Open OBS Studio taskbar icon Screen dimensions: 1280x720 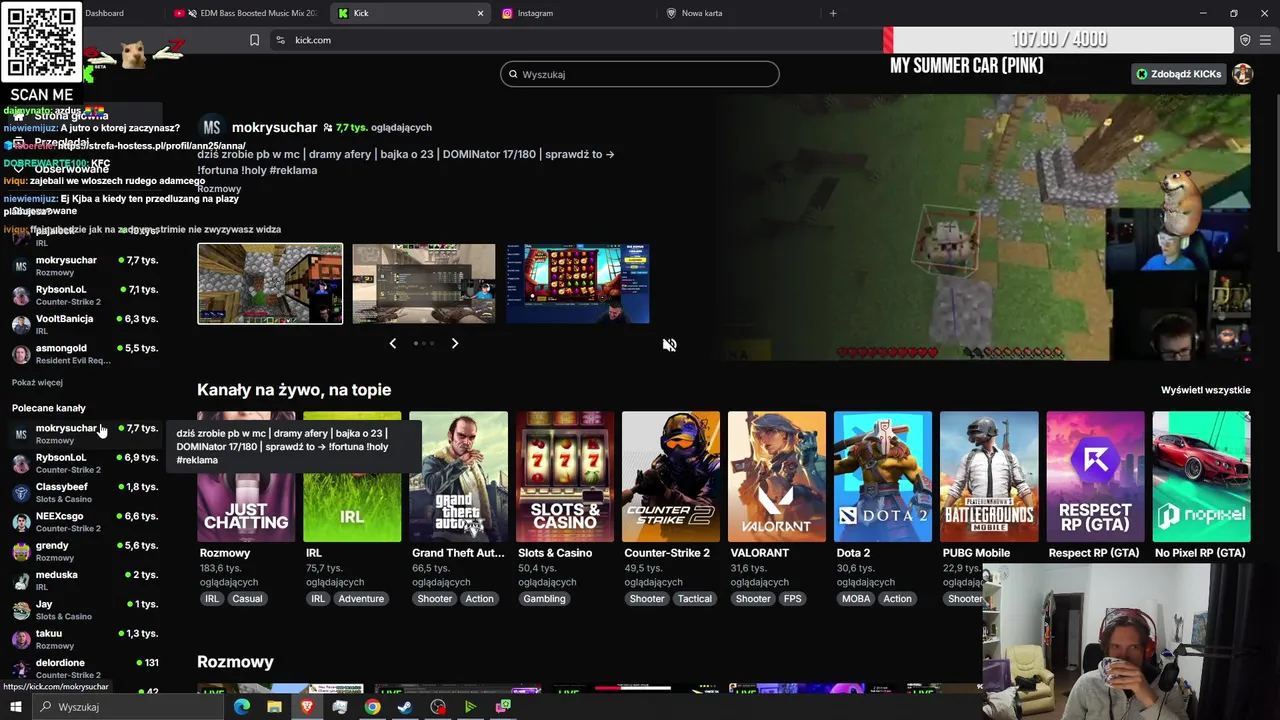438,707
